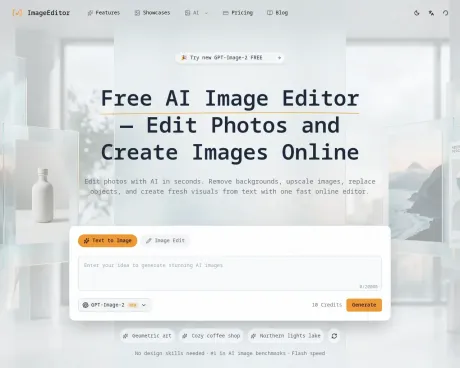
Task: Toggle dark mode with the moon icon
Action: click(x=416, y=13)
